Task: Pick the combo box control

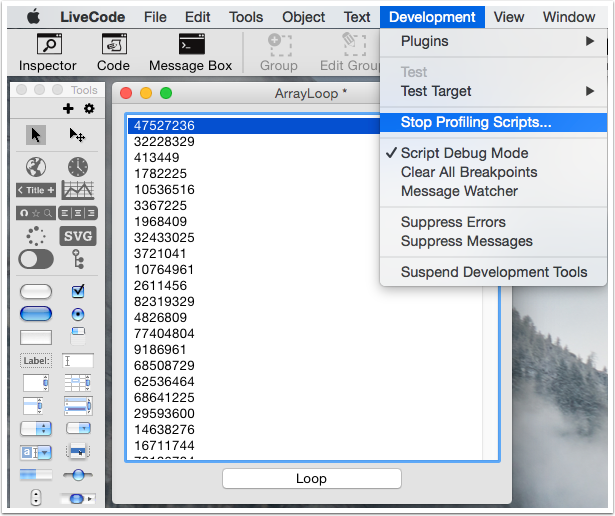Action: tap(36, 452)
